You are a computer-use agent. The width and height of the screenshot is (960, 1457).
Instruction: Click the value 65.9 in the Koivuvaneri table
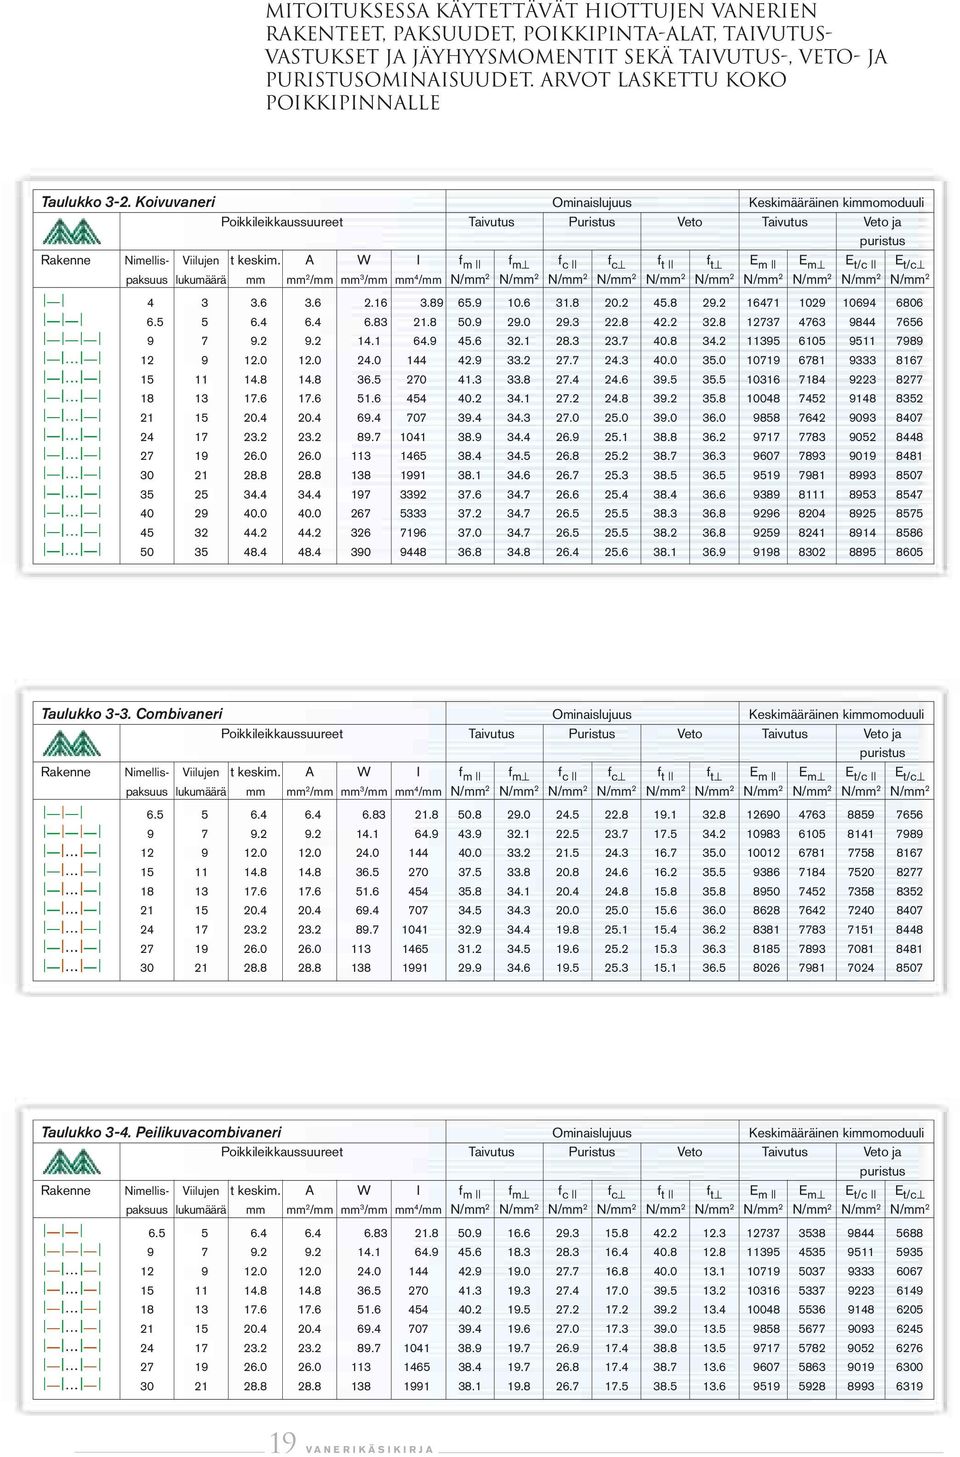click(468, 302)
